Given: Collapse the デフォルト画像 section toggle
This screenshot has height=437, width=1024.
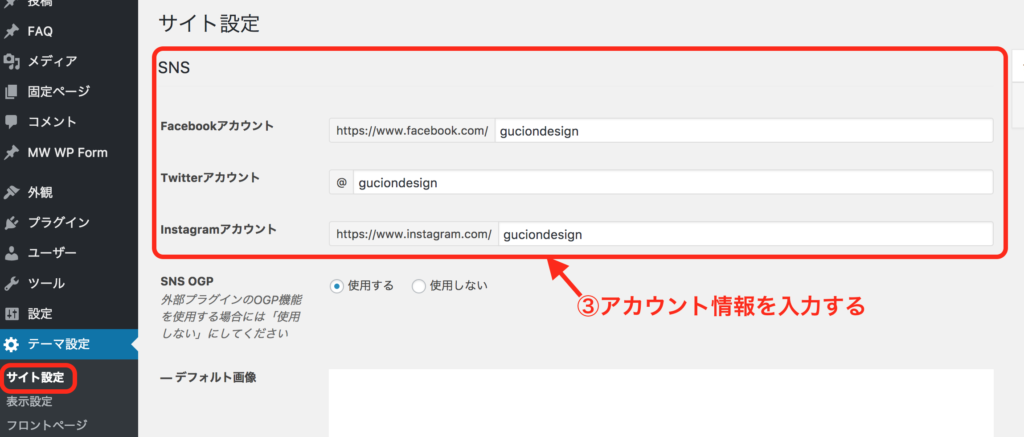Looking at the screenshot, I should (165, 377).
